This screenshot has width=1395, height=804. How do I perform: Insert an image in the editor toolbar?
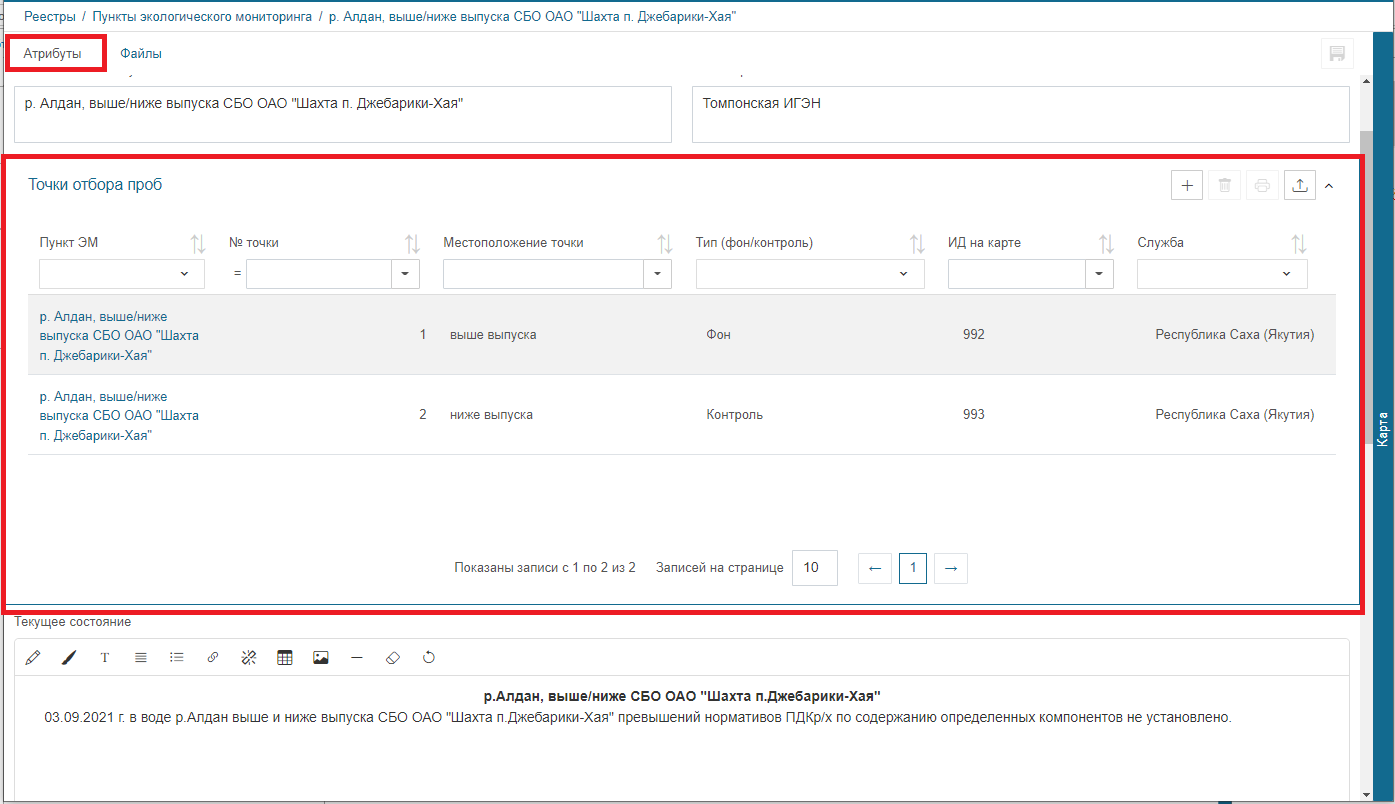click(x=321, y=658)
